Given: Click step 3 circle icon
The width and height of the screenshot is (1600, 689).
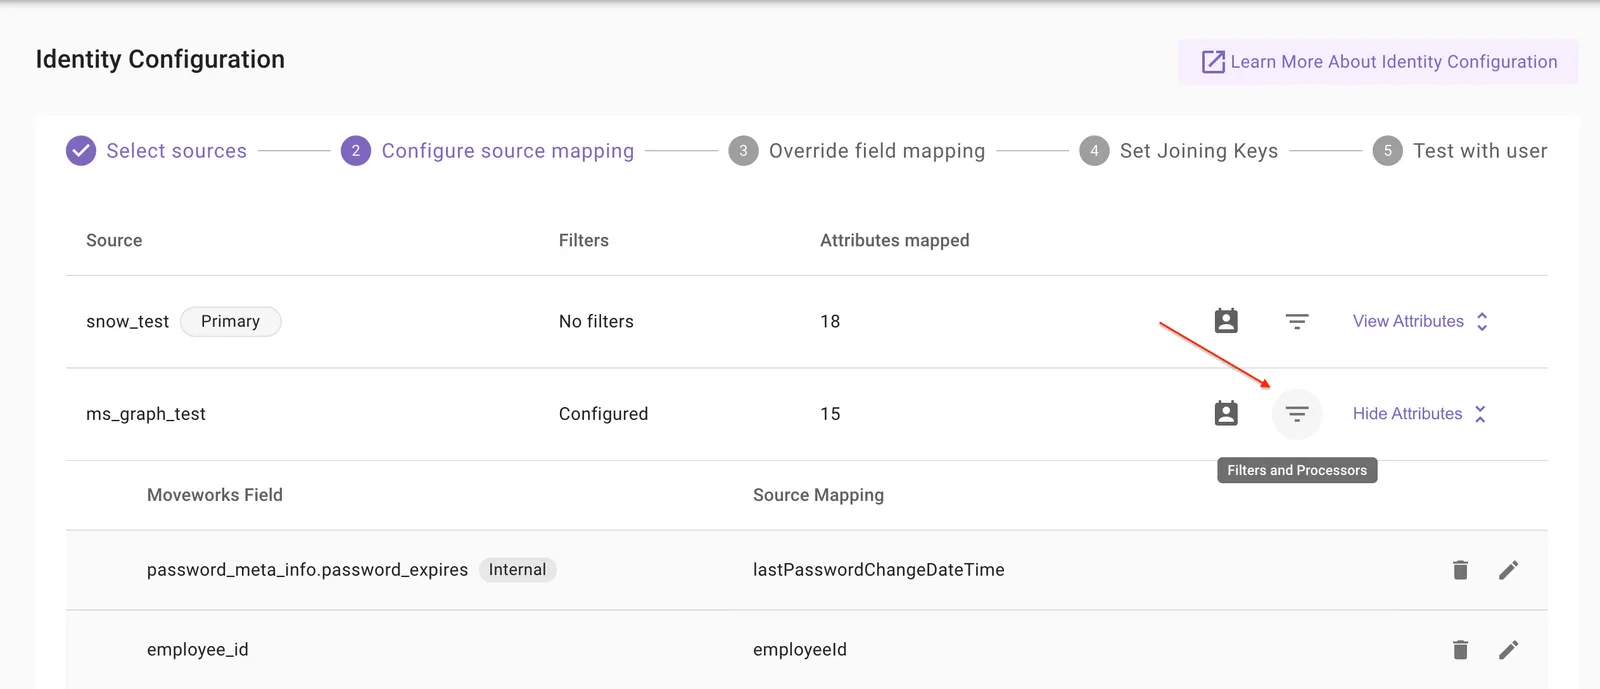Looking at the screenshot, I should click(x=743, y=151).
